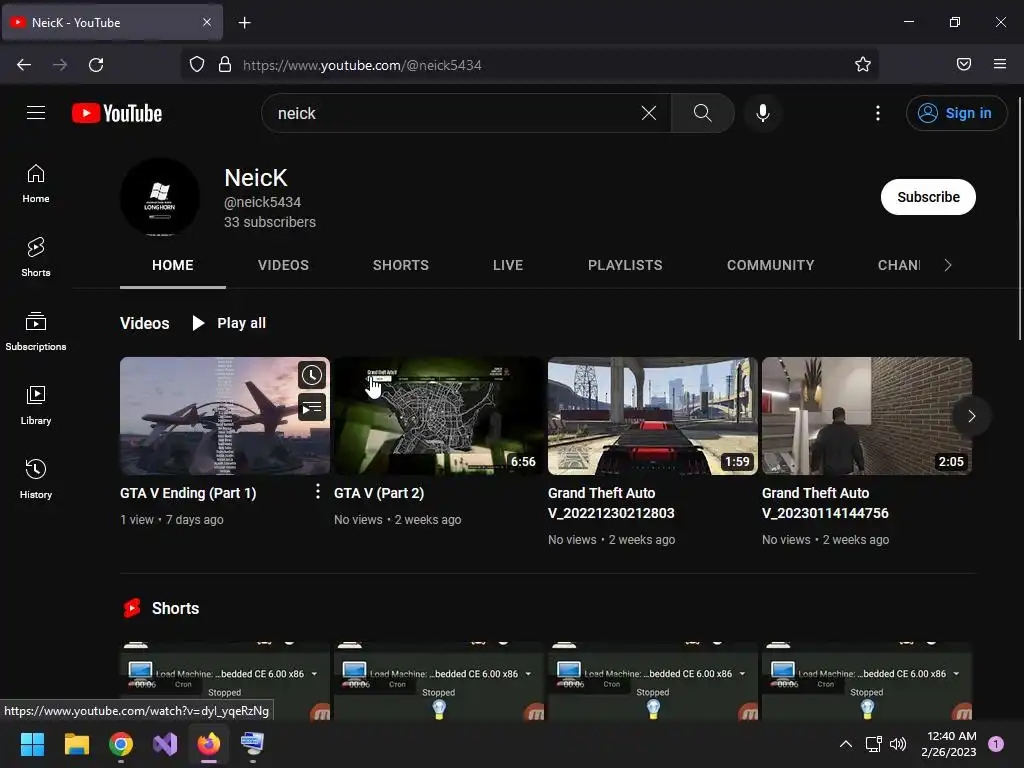
Task: Clear the search box with the X
Action: (x=648, y=113)
